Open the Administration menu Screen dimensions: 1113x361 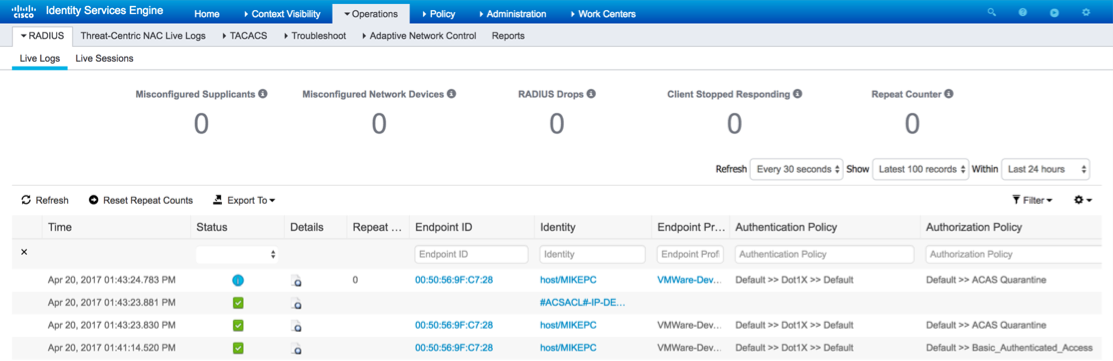click(x=512, y=14)
